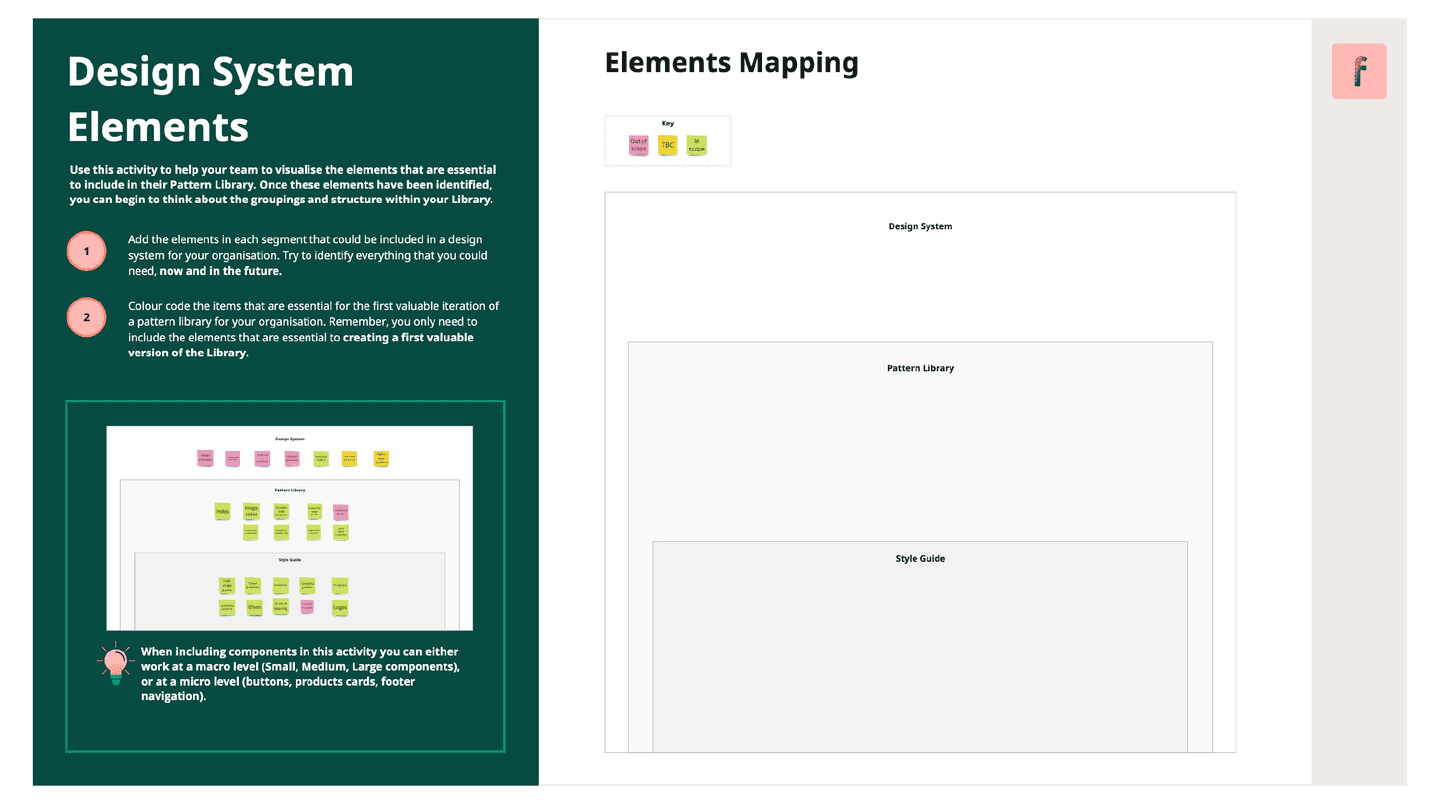
Task: Select the green 'In scope' key sticky
Action: pyautogui.click(x=696, y=145)
